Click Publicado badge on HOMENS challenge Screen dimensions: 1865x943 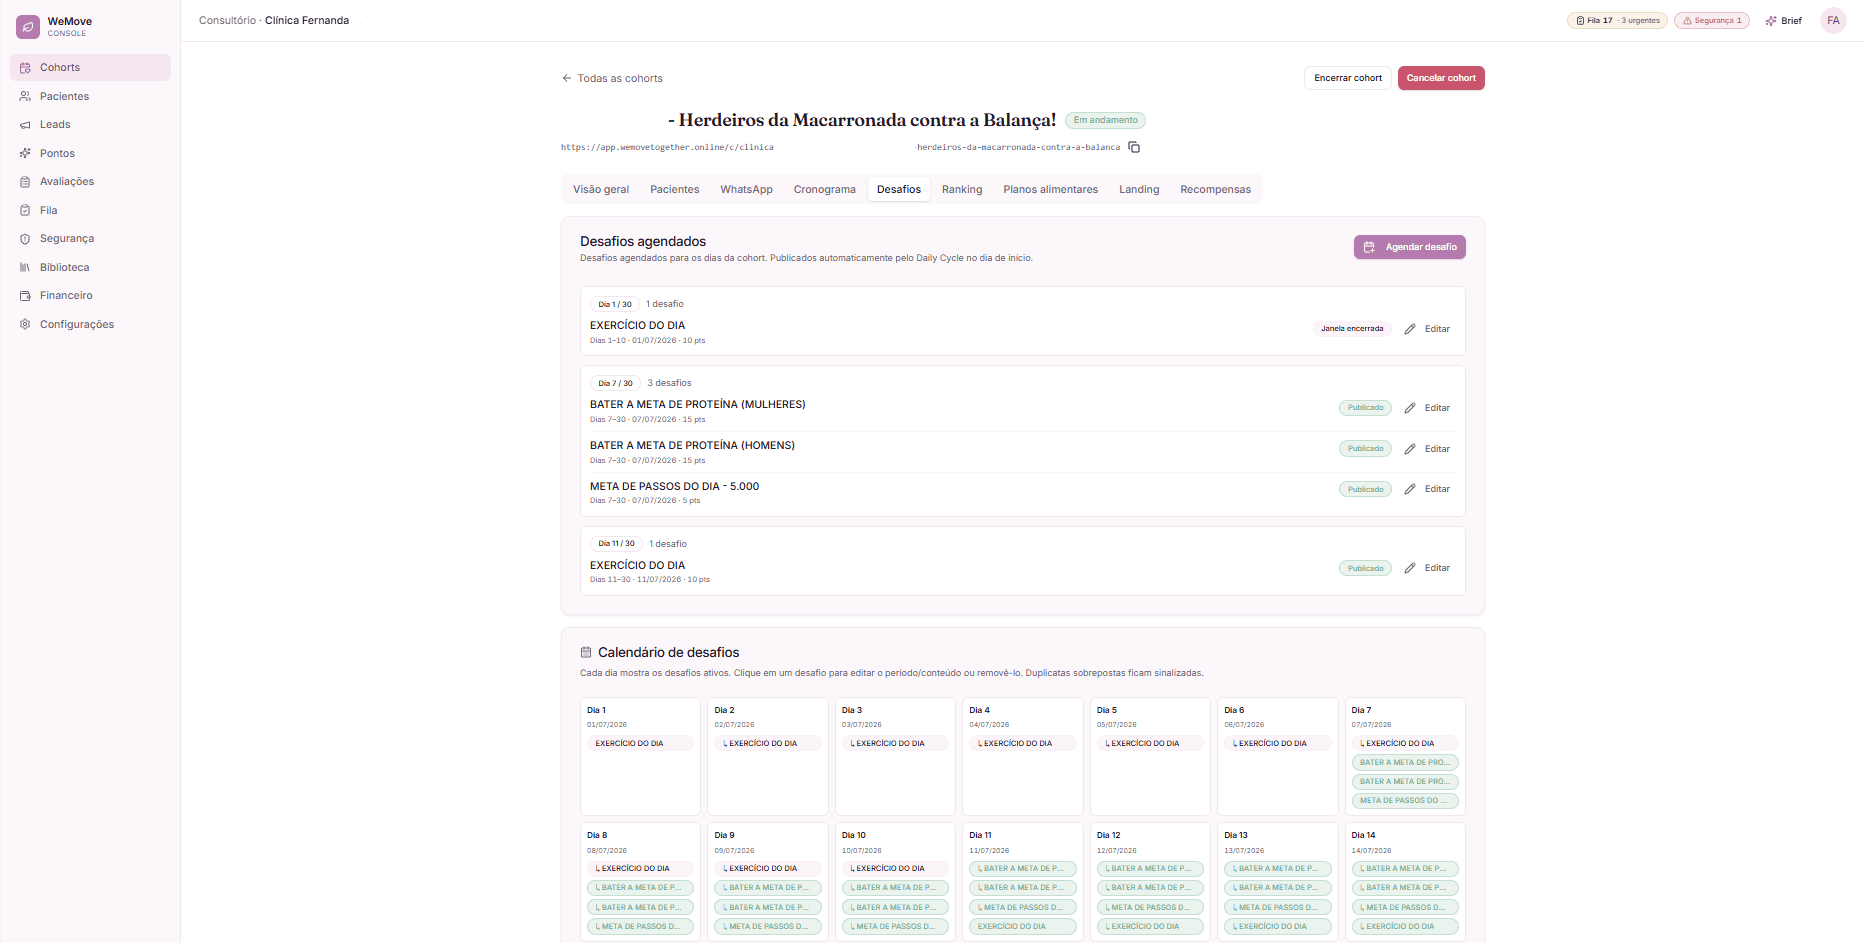1365,449
